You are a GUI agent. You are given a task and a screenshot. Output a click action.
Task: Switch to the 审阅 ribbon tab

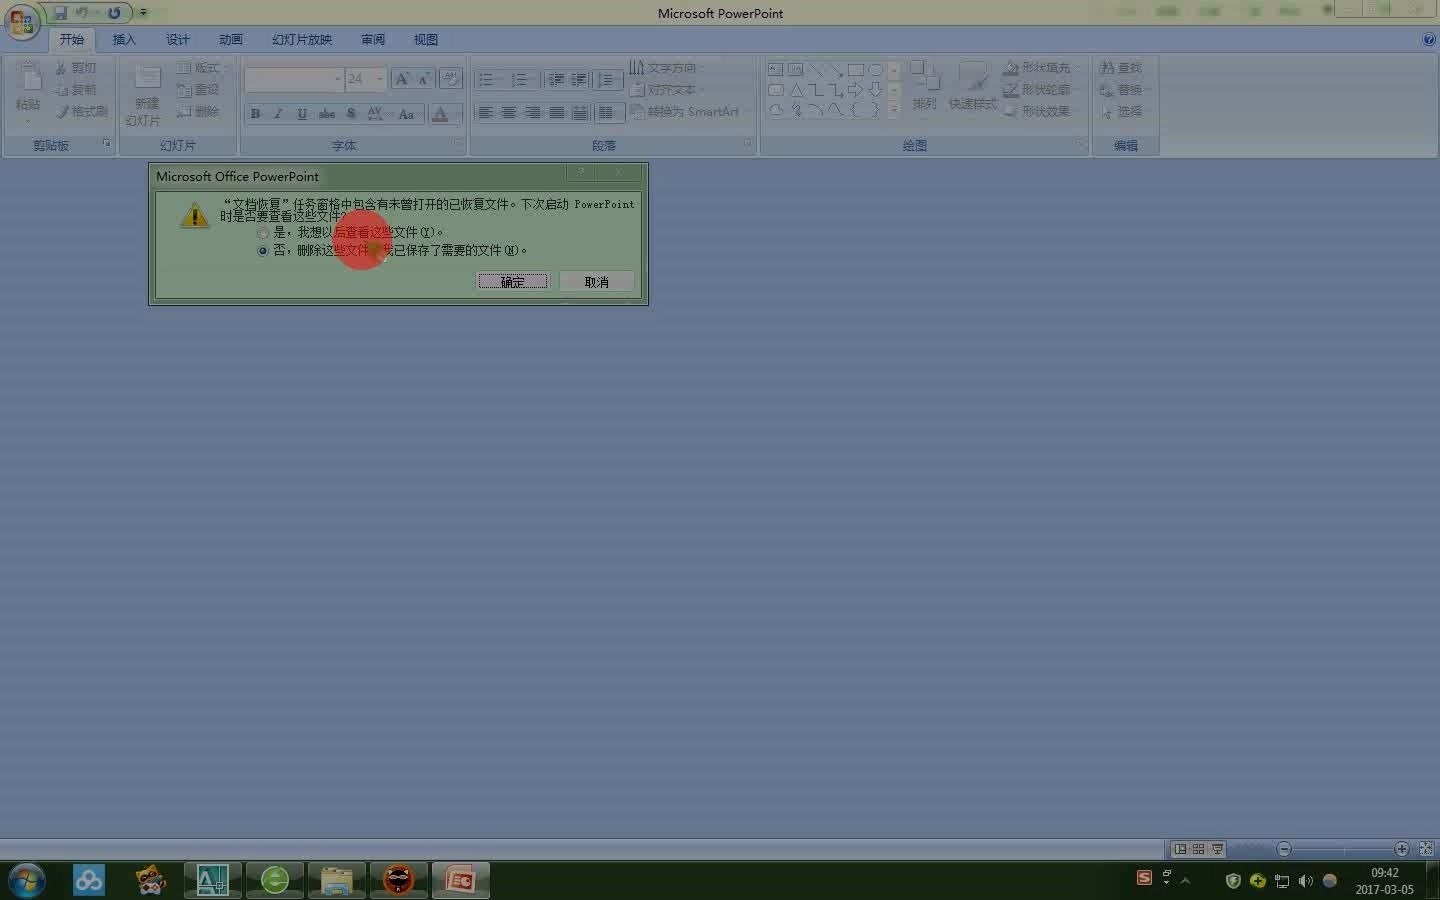(x=373, y=40)
